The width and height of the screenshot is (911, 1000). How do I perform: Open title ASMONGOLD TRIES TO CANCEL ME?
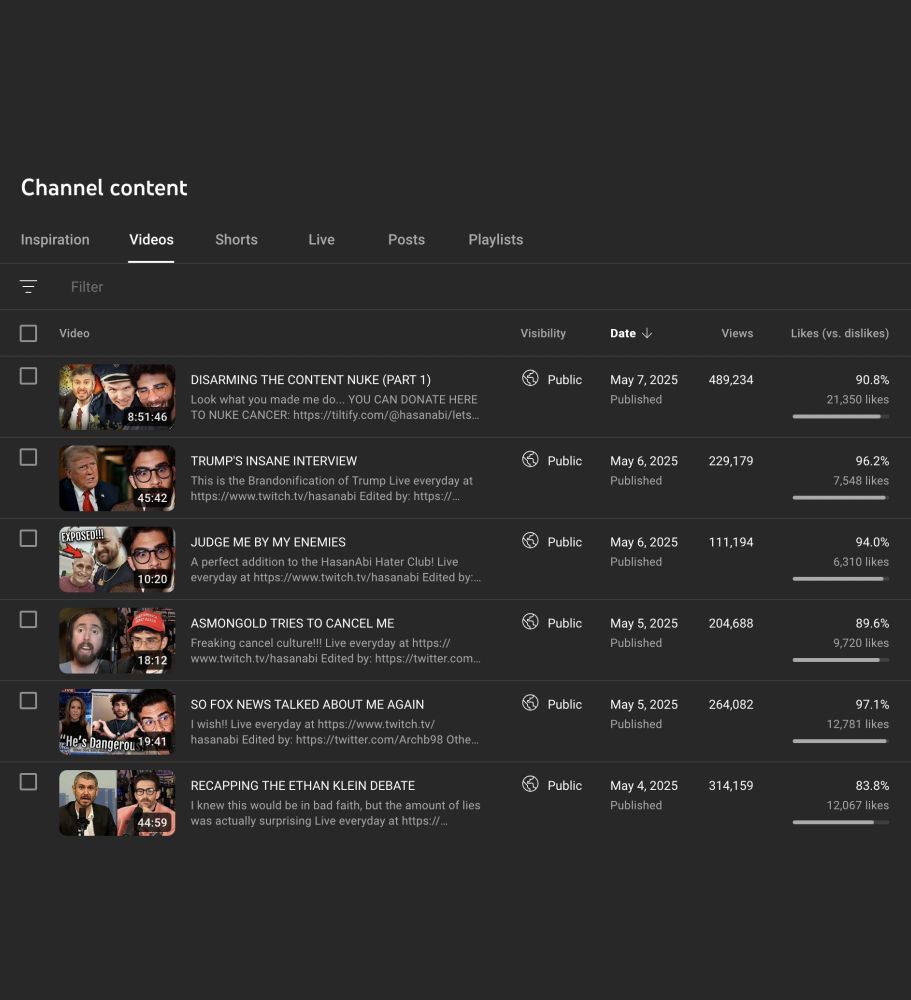[292, 623]
